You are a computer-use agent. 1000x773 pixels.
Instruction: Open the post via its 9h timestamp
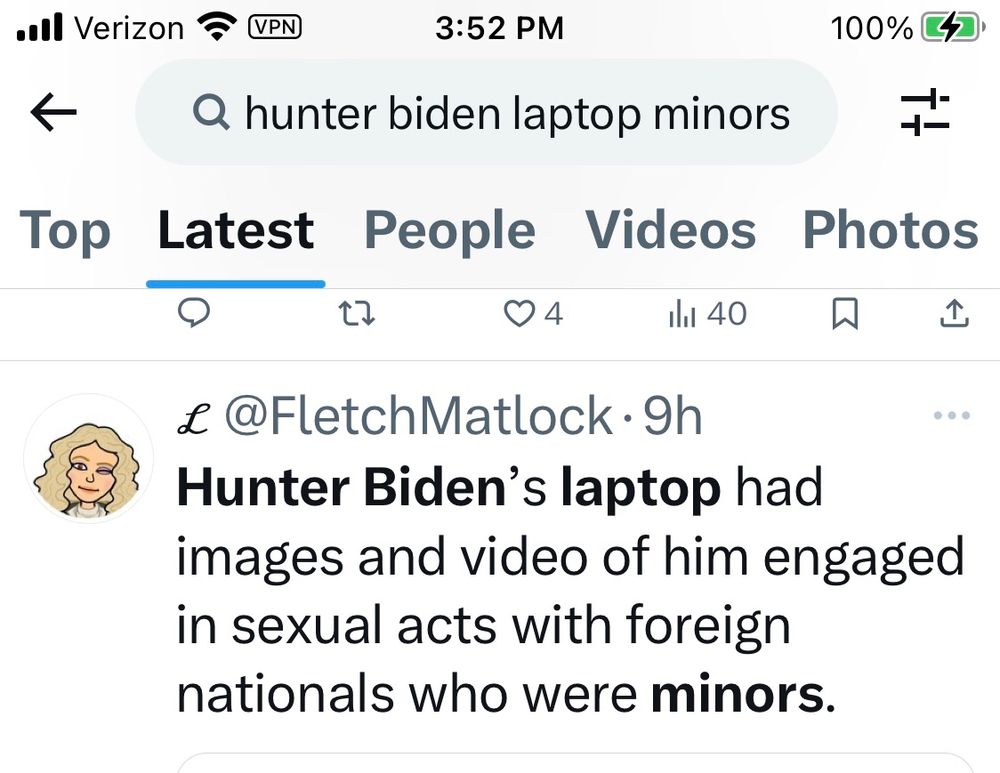pos(672,416)
